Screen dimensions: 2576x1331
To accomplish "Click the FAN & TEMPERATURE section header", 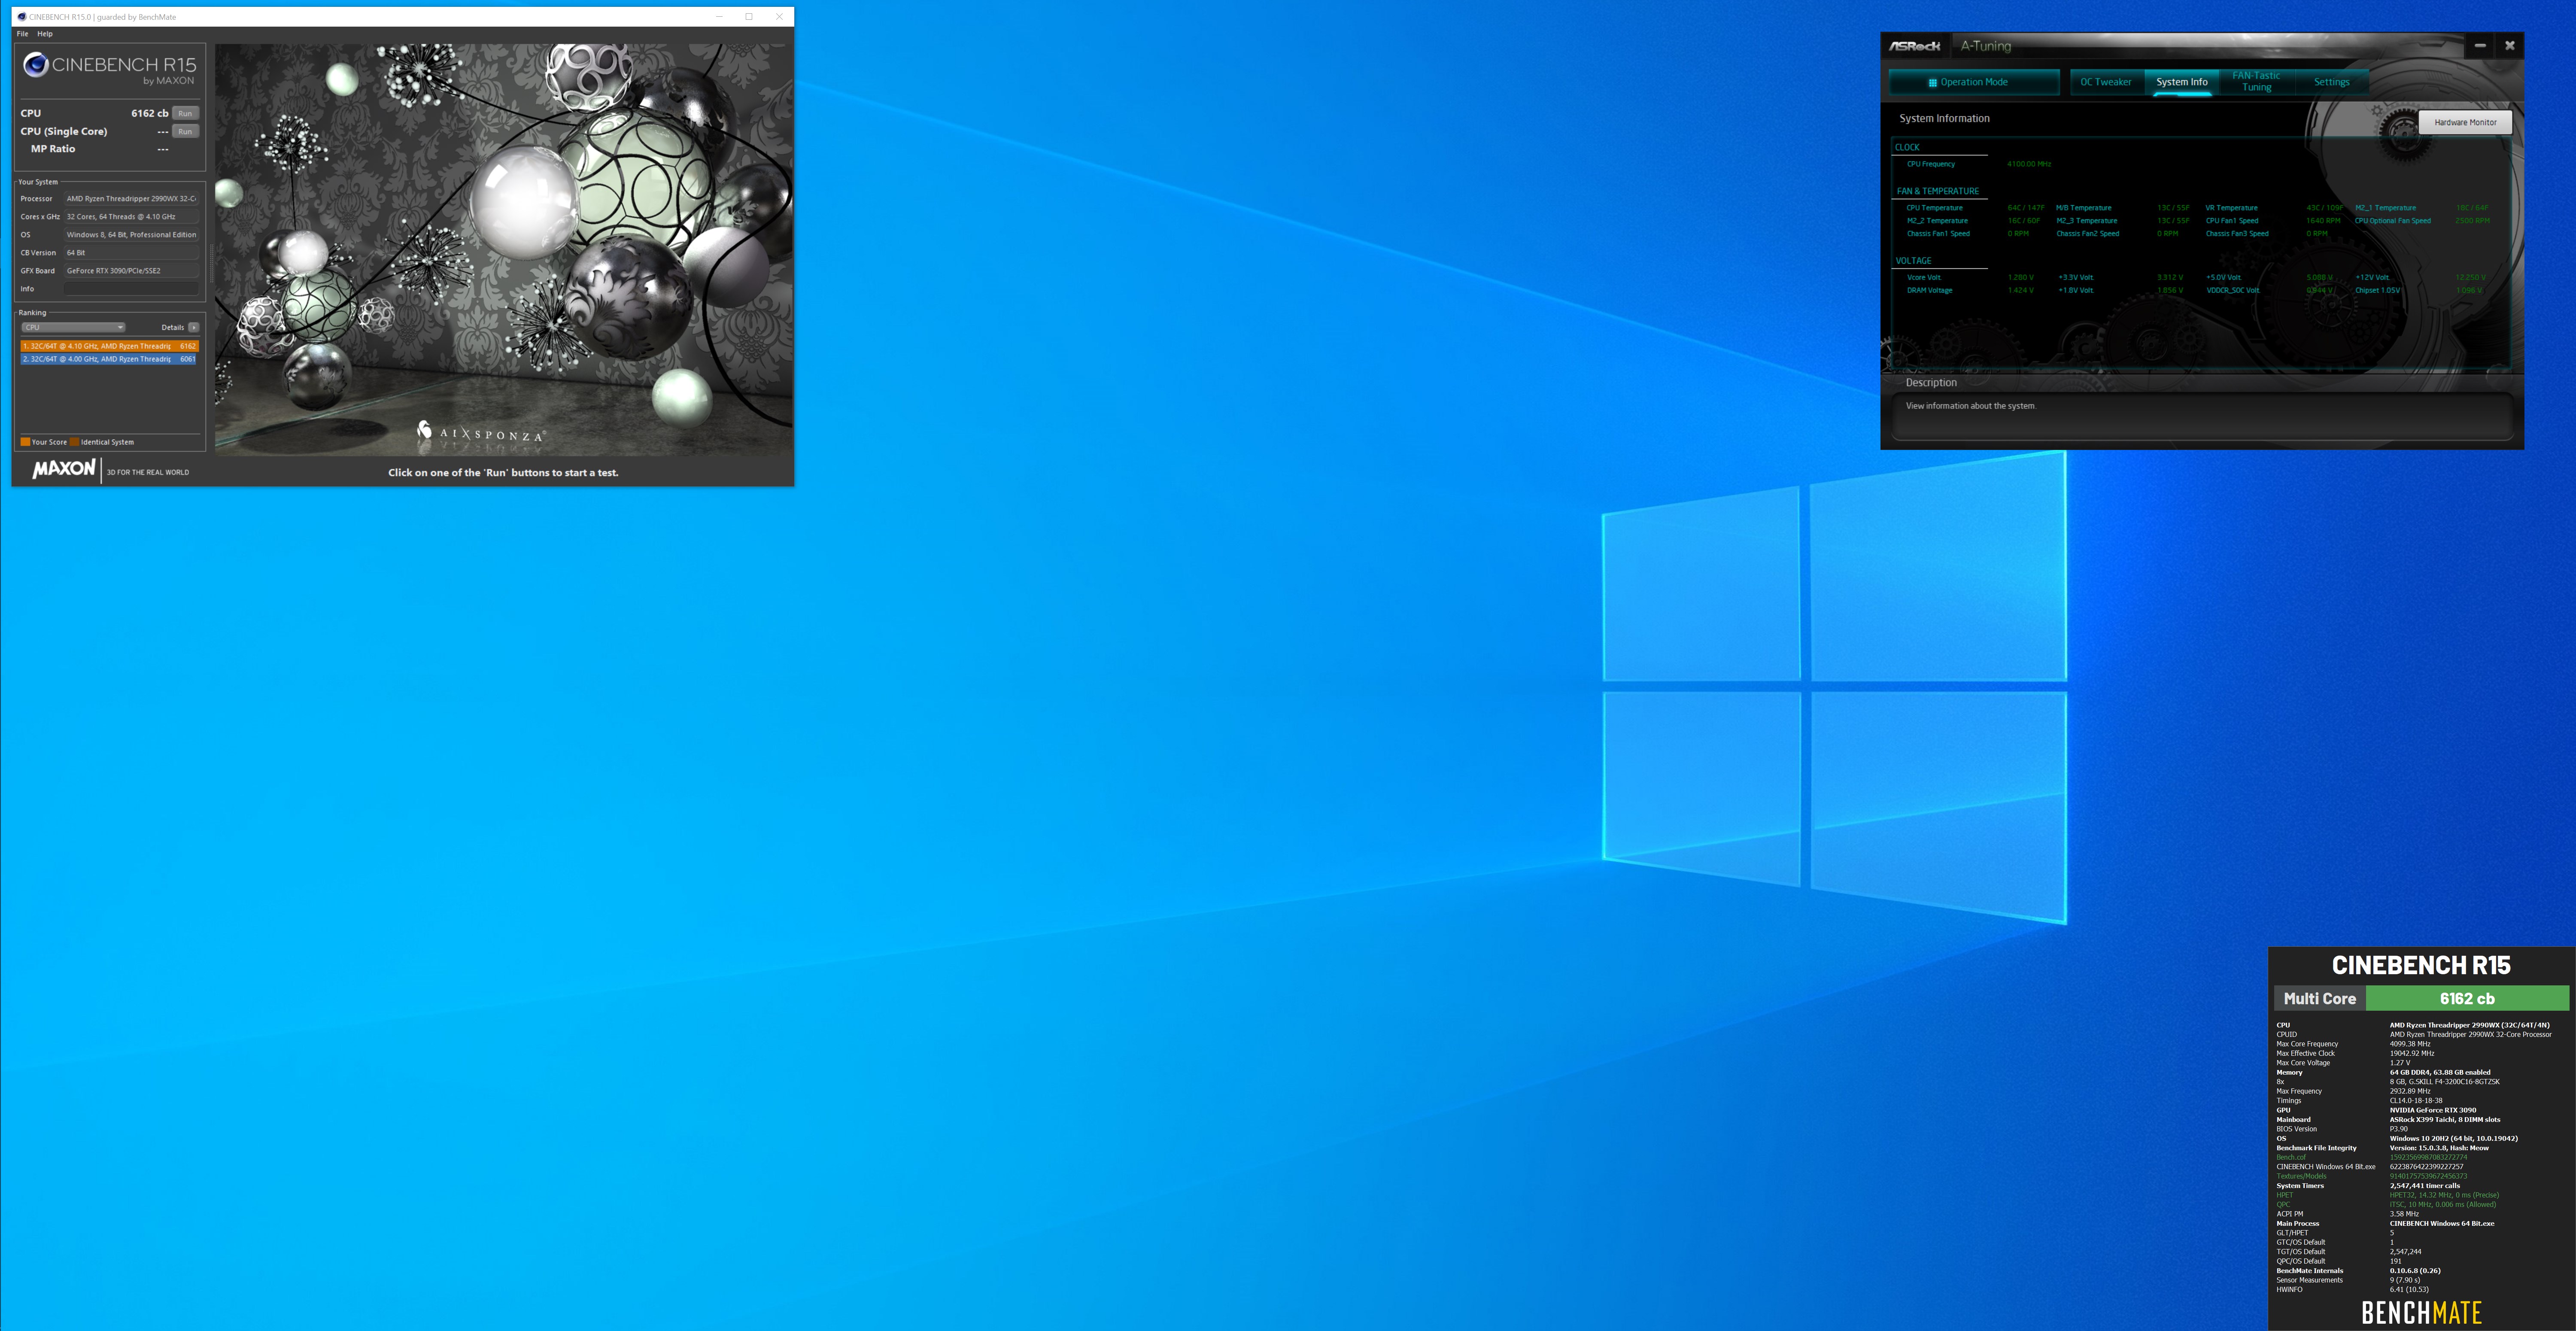I will pyautogui.click(x=1937, y=191).
